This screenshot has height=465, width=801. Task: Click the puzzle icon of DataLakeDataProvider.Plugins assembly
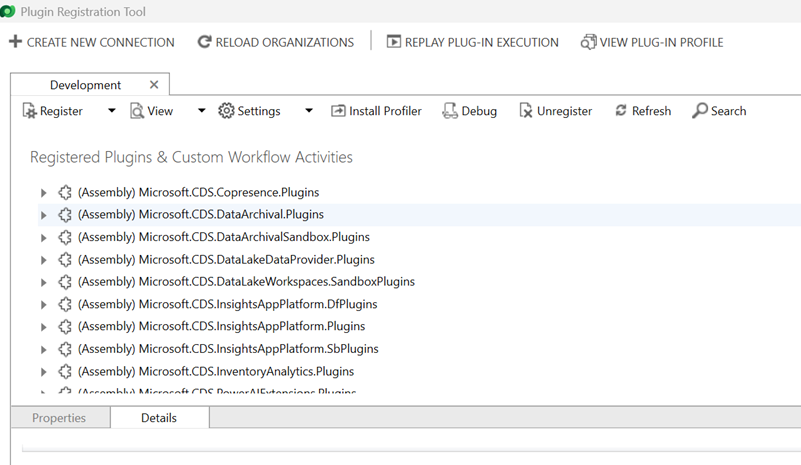point(64,260)
